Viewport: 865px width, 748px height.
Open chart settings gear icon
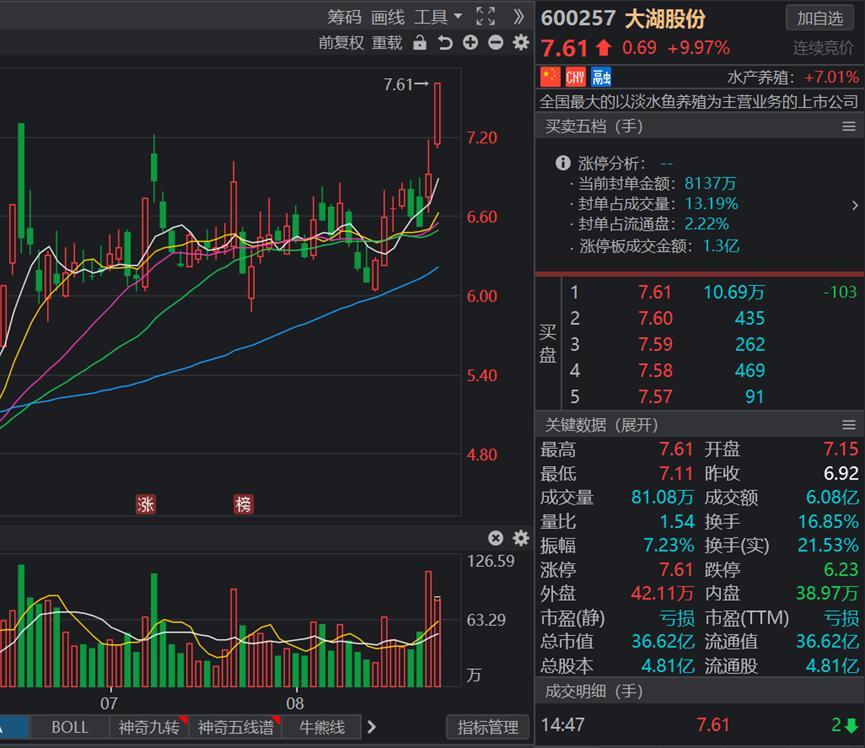coord(521,42)
